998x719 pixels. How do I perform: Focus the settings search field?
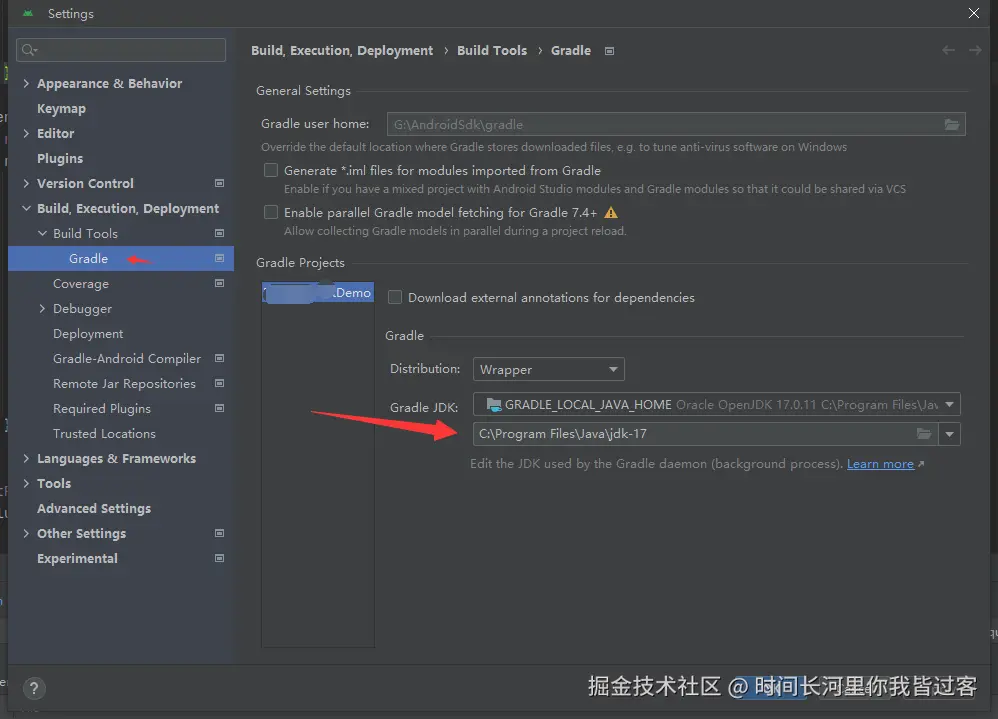[121, 50]
